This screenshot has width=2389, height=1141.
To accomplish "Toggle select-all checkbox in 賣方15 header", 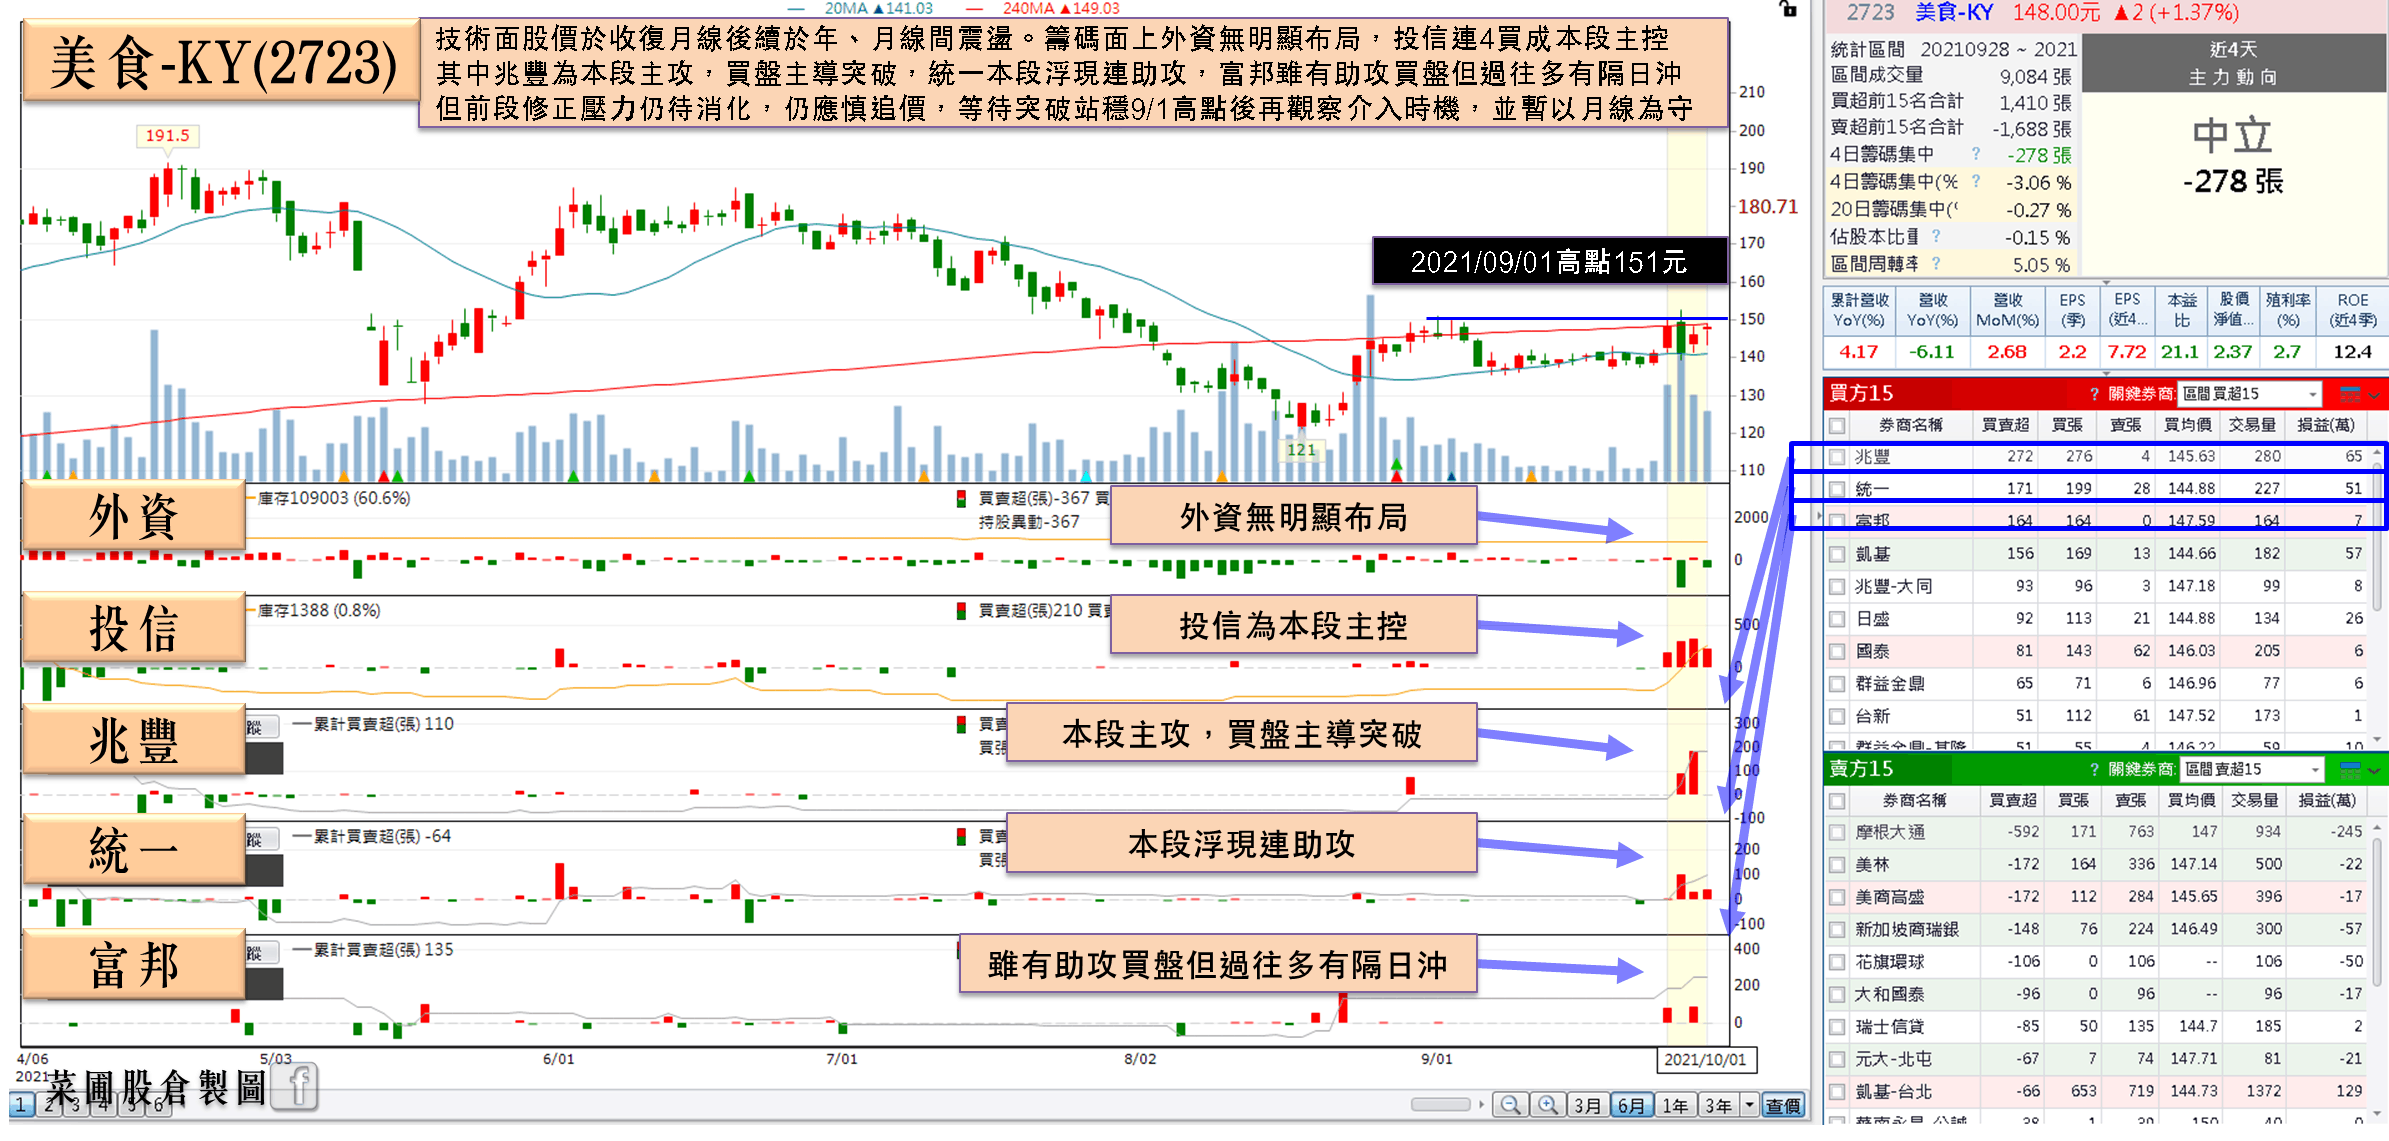I will 1837,801.
